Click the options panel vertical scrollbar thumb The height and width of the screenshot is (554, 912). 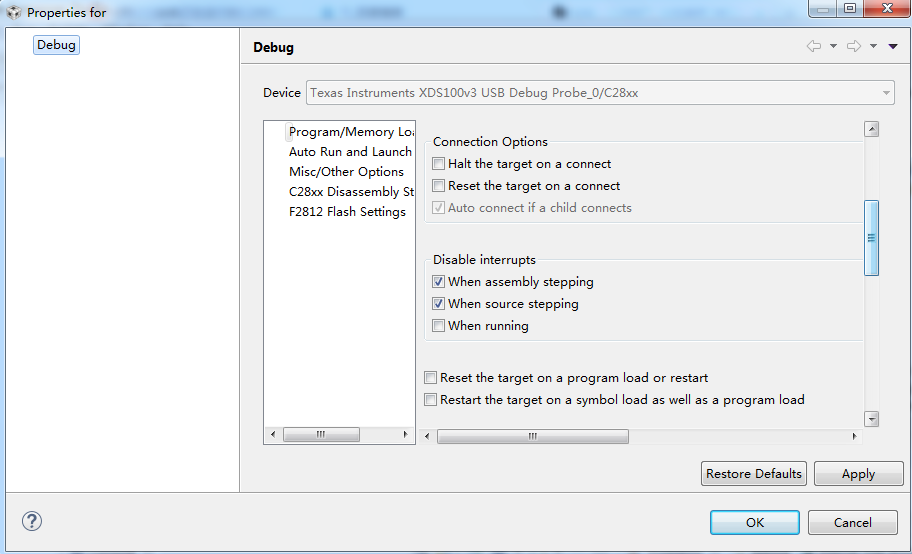(x=871, y=238)
